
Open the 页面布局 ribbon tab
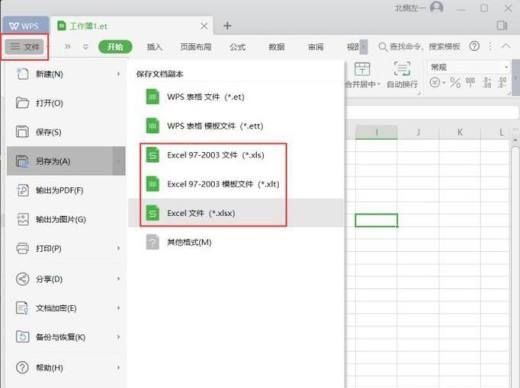tap(196, 47)
